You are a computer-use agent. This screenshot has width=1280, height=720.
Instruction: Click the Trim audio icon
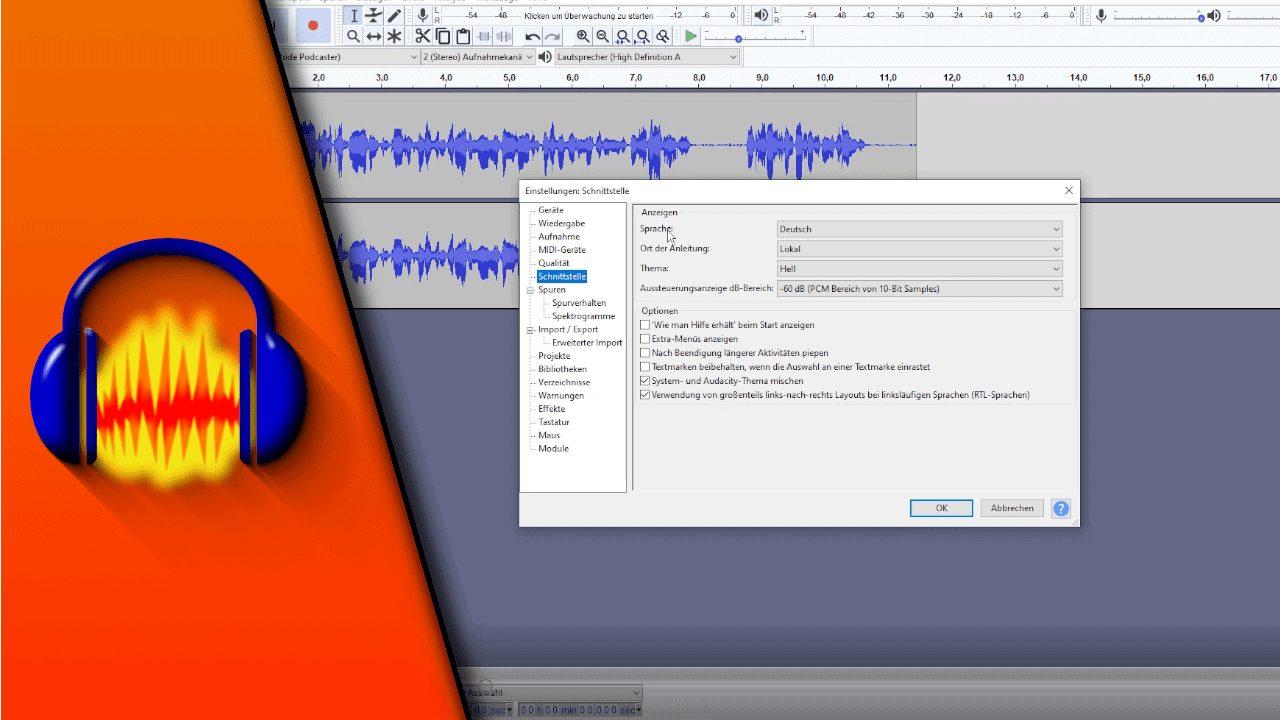(484, 36)
